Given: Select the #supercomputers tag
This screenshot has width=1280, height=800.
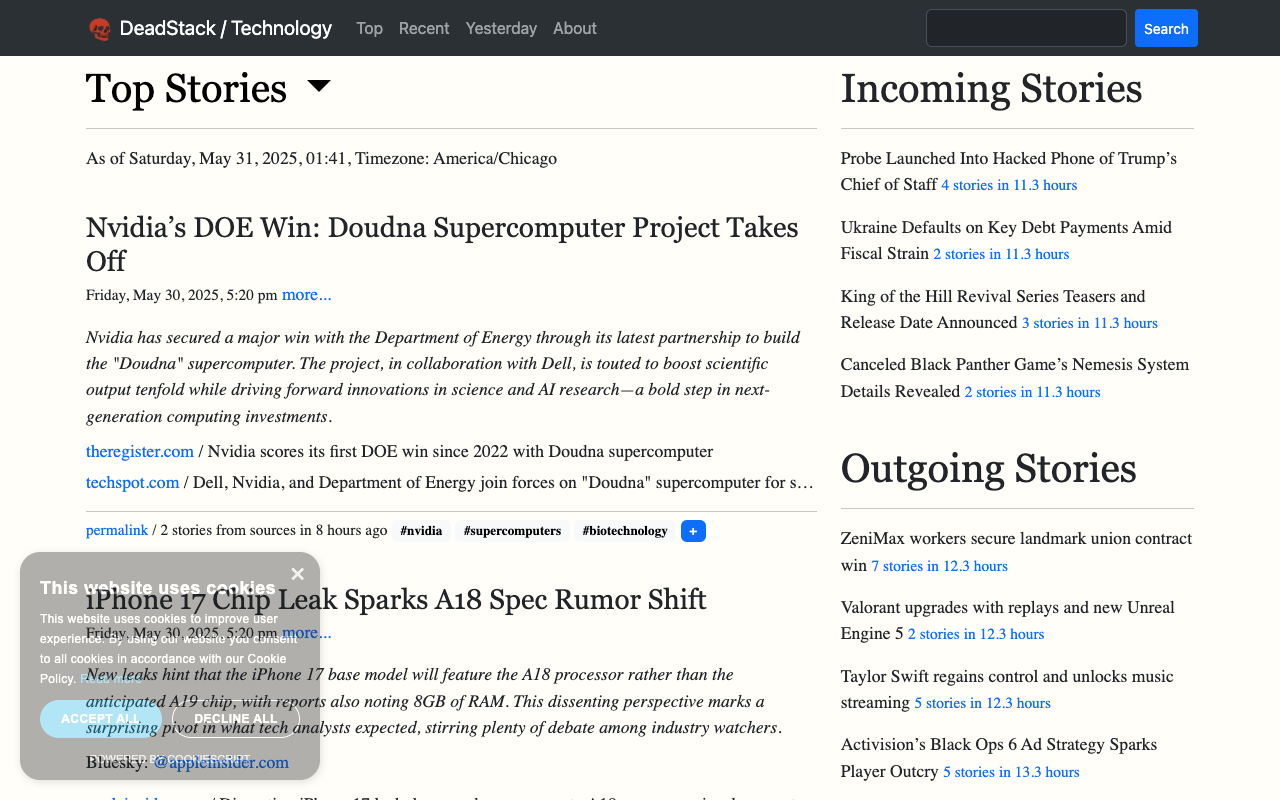Looking at the screenshot, I should pos(512,531).
